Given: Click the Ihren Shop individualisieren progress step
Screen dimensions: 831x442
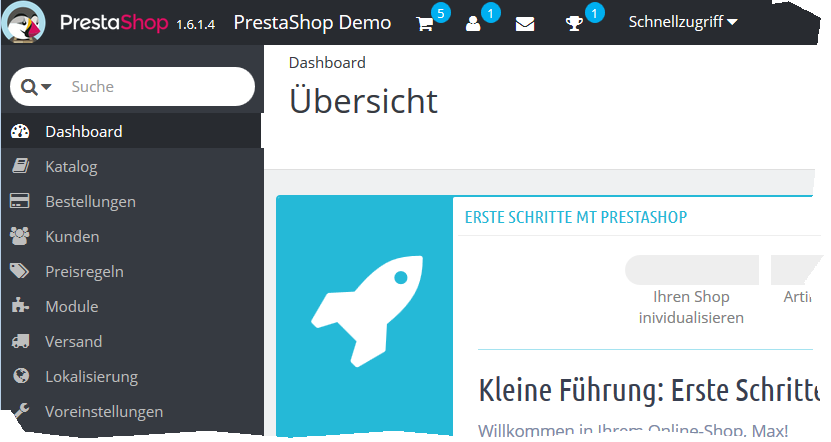Looking at the screenshot, I should pos(691,291).
